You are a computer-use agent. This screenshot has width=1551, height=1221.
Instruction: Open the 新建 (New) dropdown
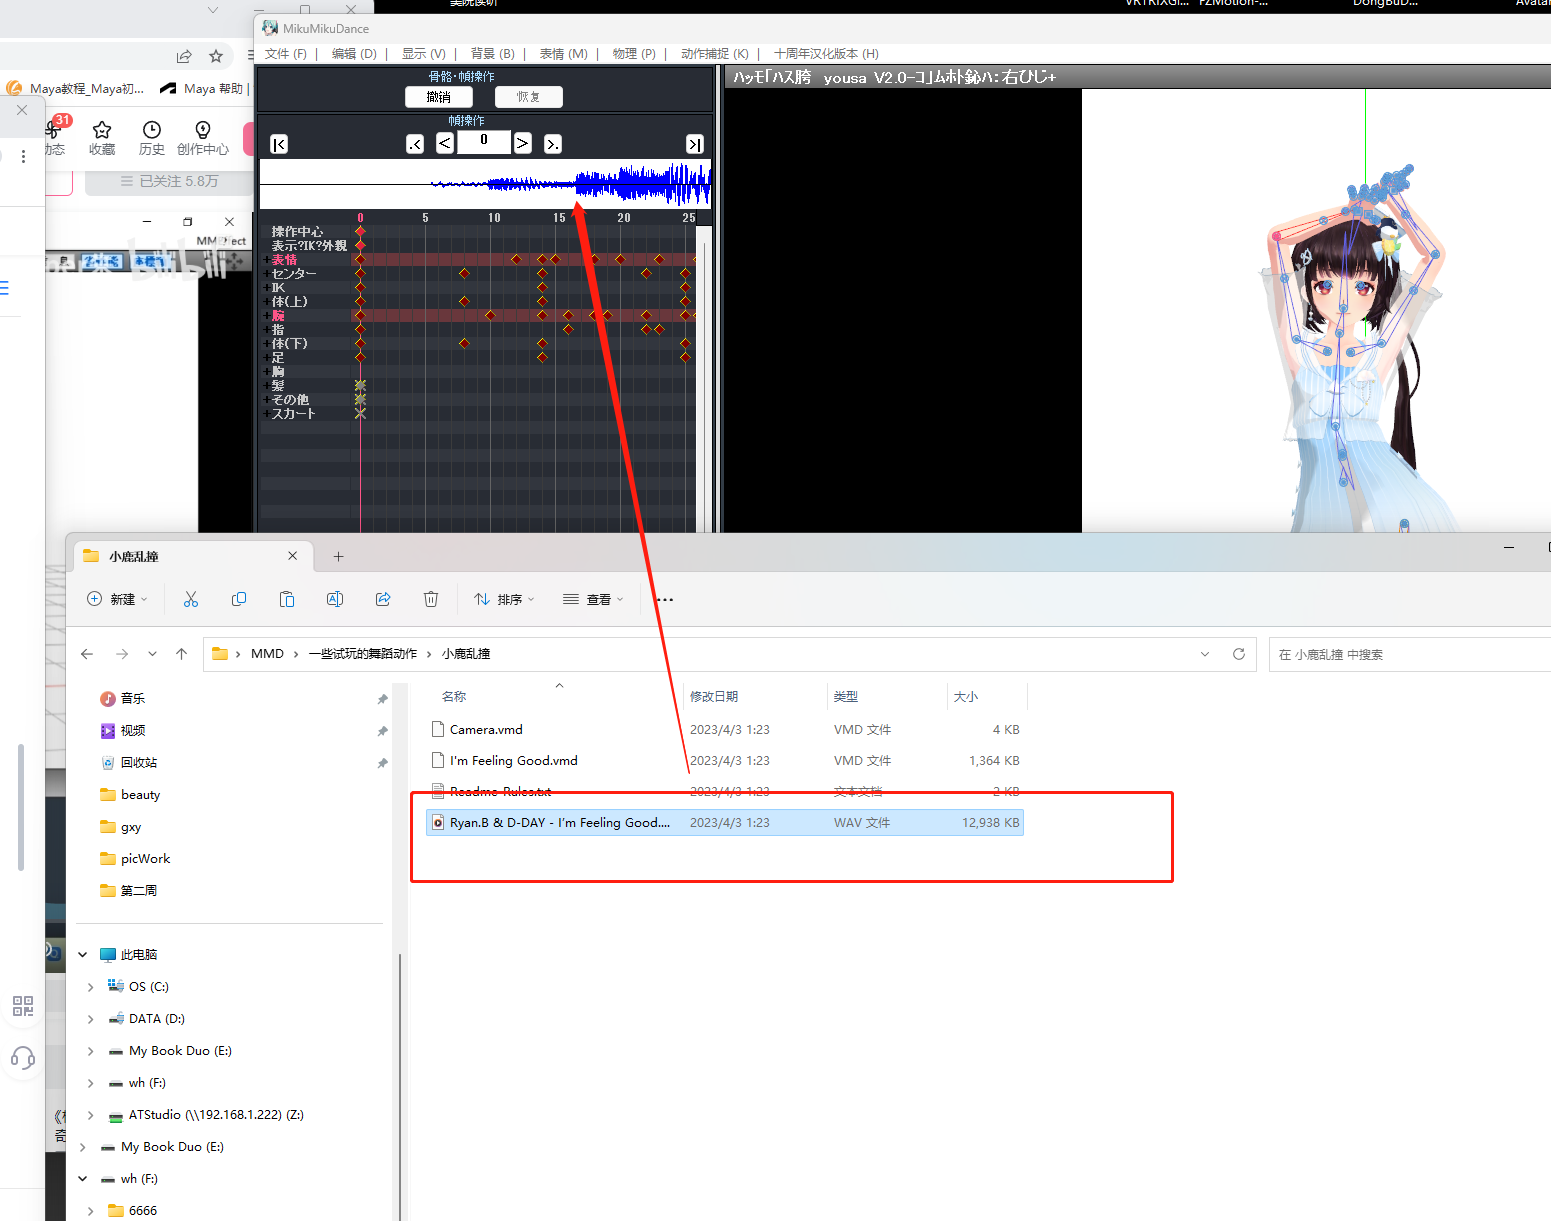[117, 598]
